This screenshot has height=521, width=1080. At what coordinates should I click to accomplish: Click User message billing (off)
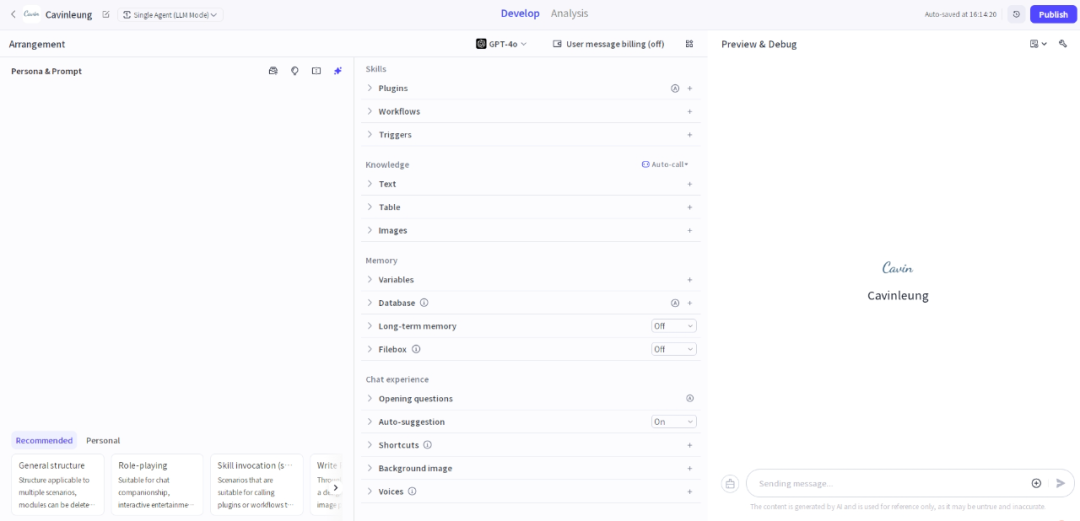point(609,44)
